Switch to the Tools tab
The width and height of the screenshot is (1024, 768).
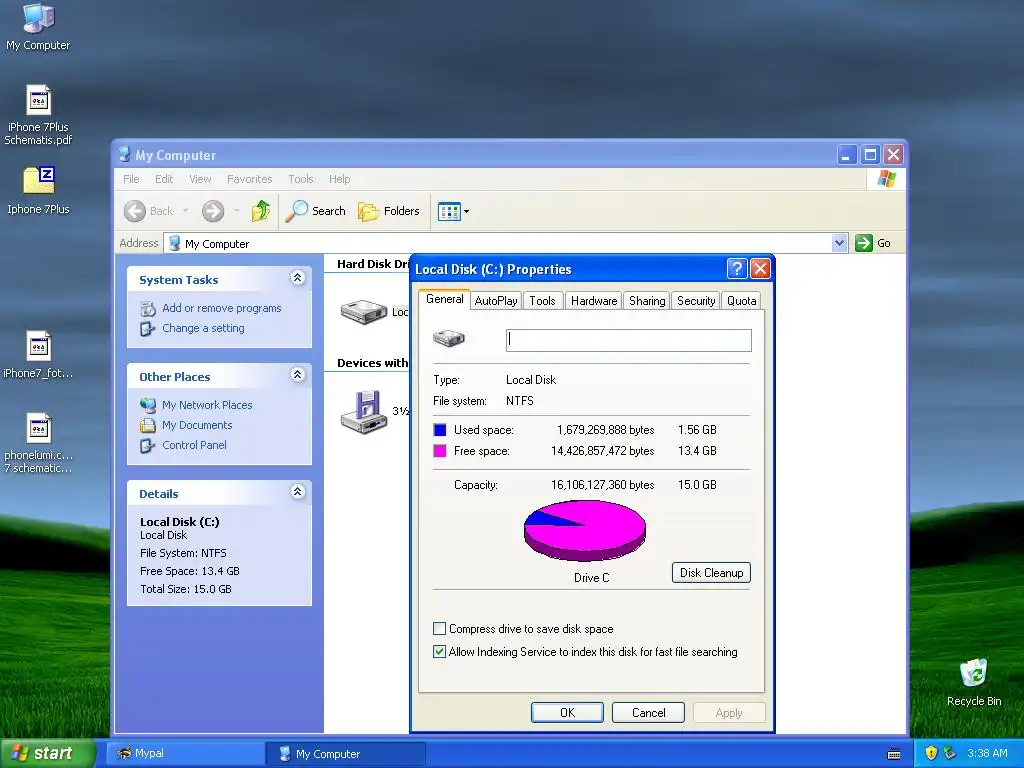click(x=542, y=300)
